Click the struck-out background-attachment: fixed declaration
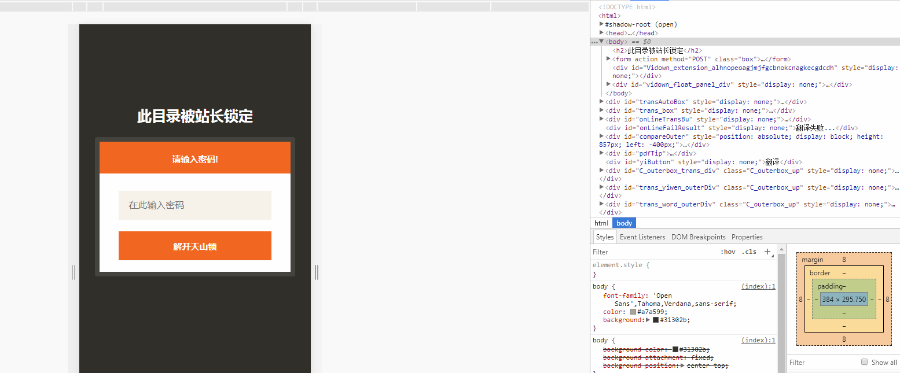Viewport: 900px width, 373px height. pos(658,358)
